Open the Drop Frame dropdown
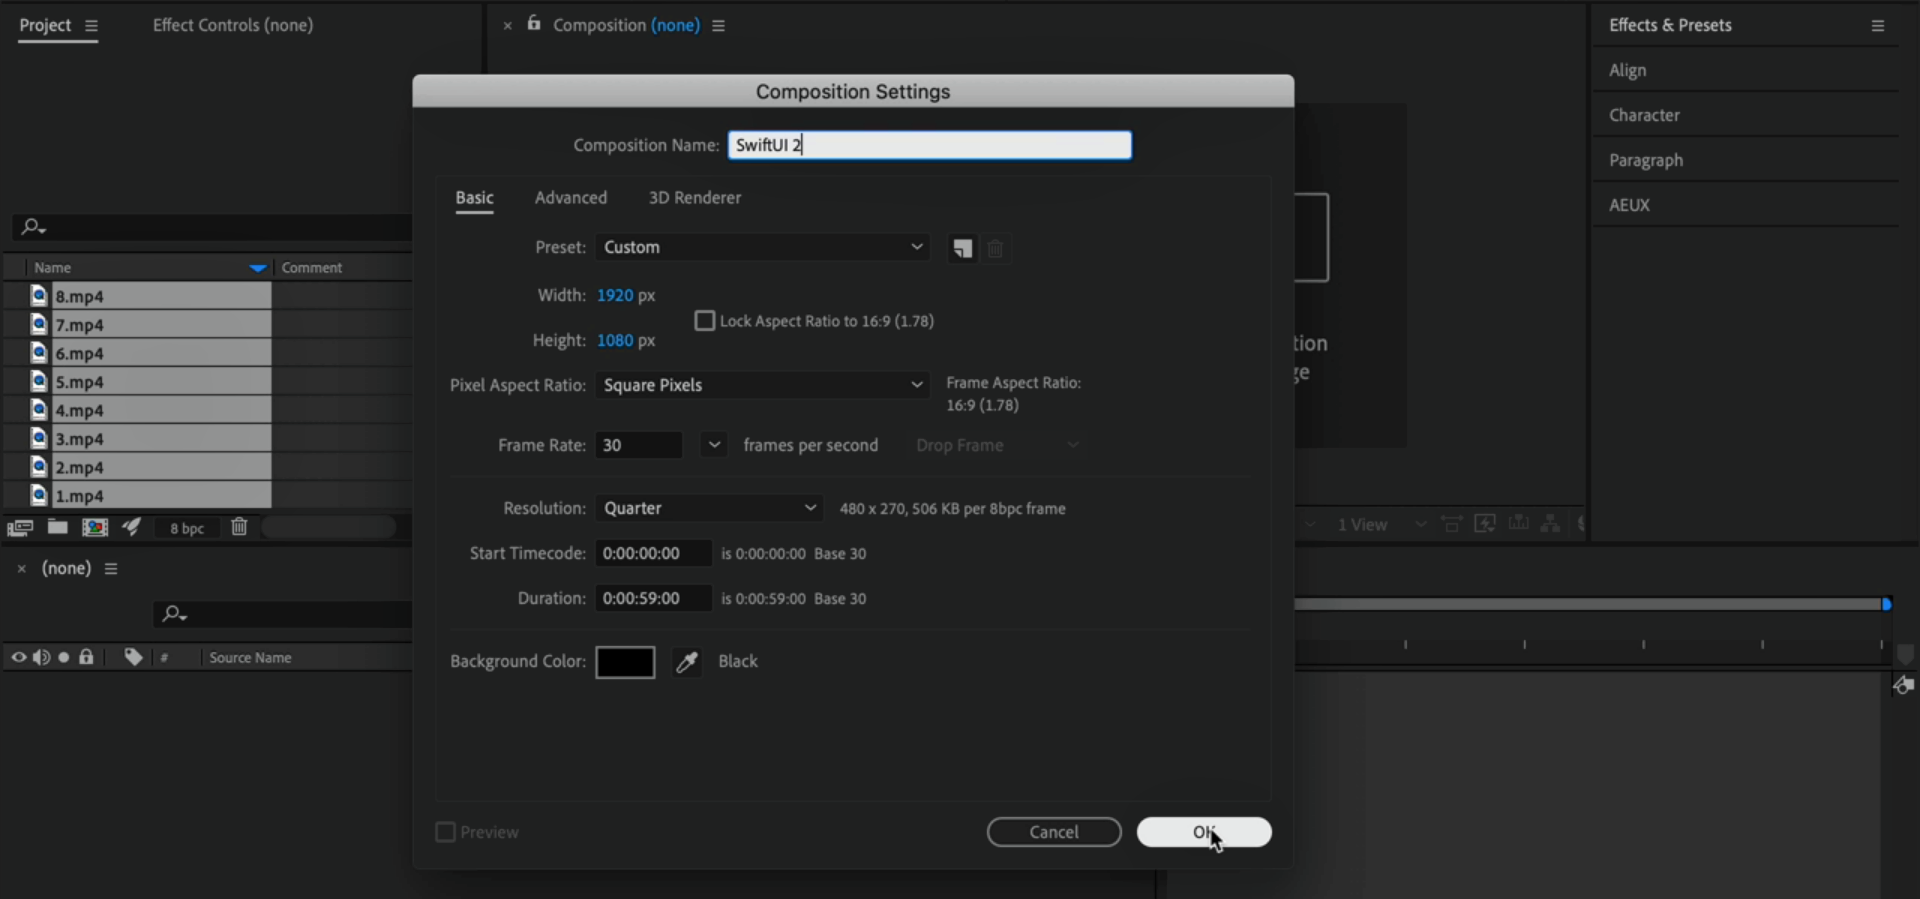This screenshot has height=899, width=1920. 997,445
